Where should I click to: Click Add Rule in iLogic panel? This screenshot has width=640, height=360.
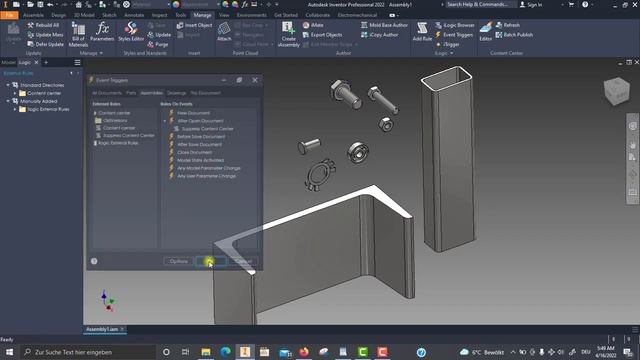[422, 32]
